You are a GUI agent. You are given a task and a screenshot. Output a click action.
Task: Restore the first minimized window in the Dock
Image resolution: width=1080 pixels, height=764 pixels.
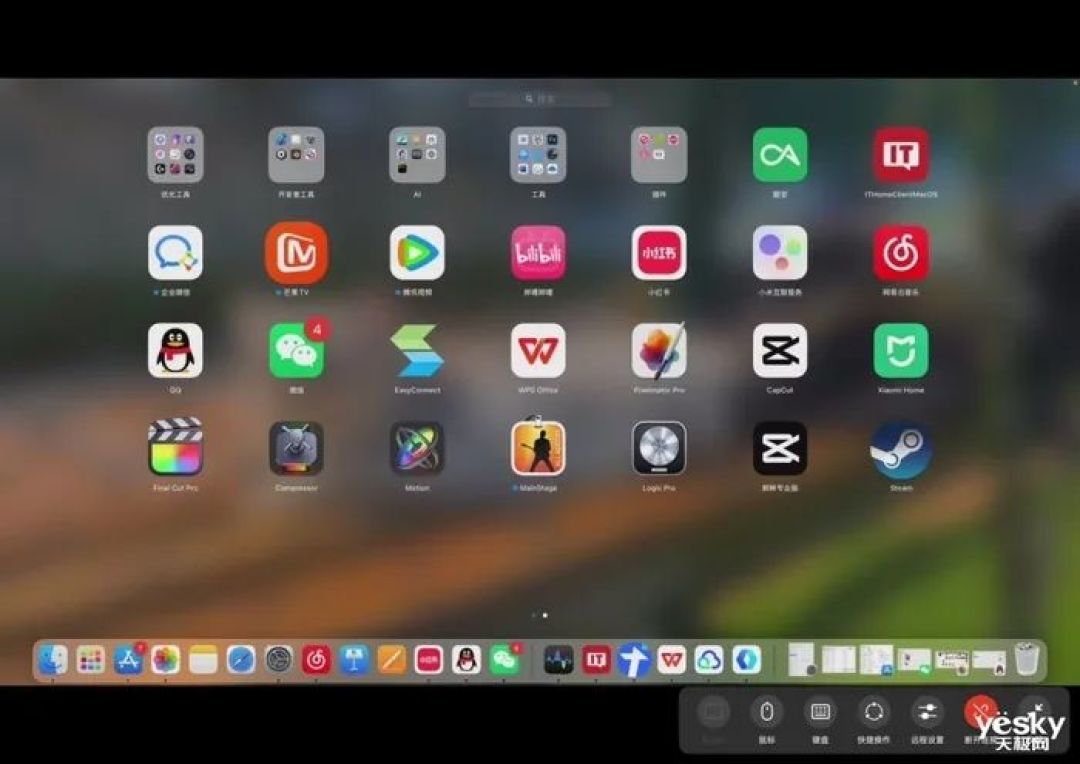801,659
